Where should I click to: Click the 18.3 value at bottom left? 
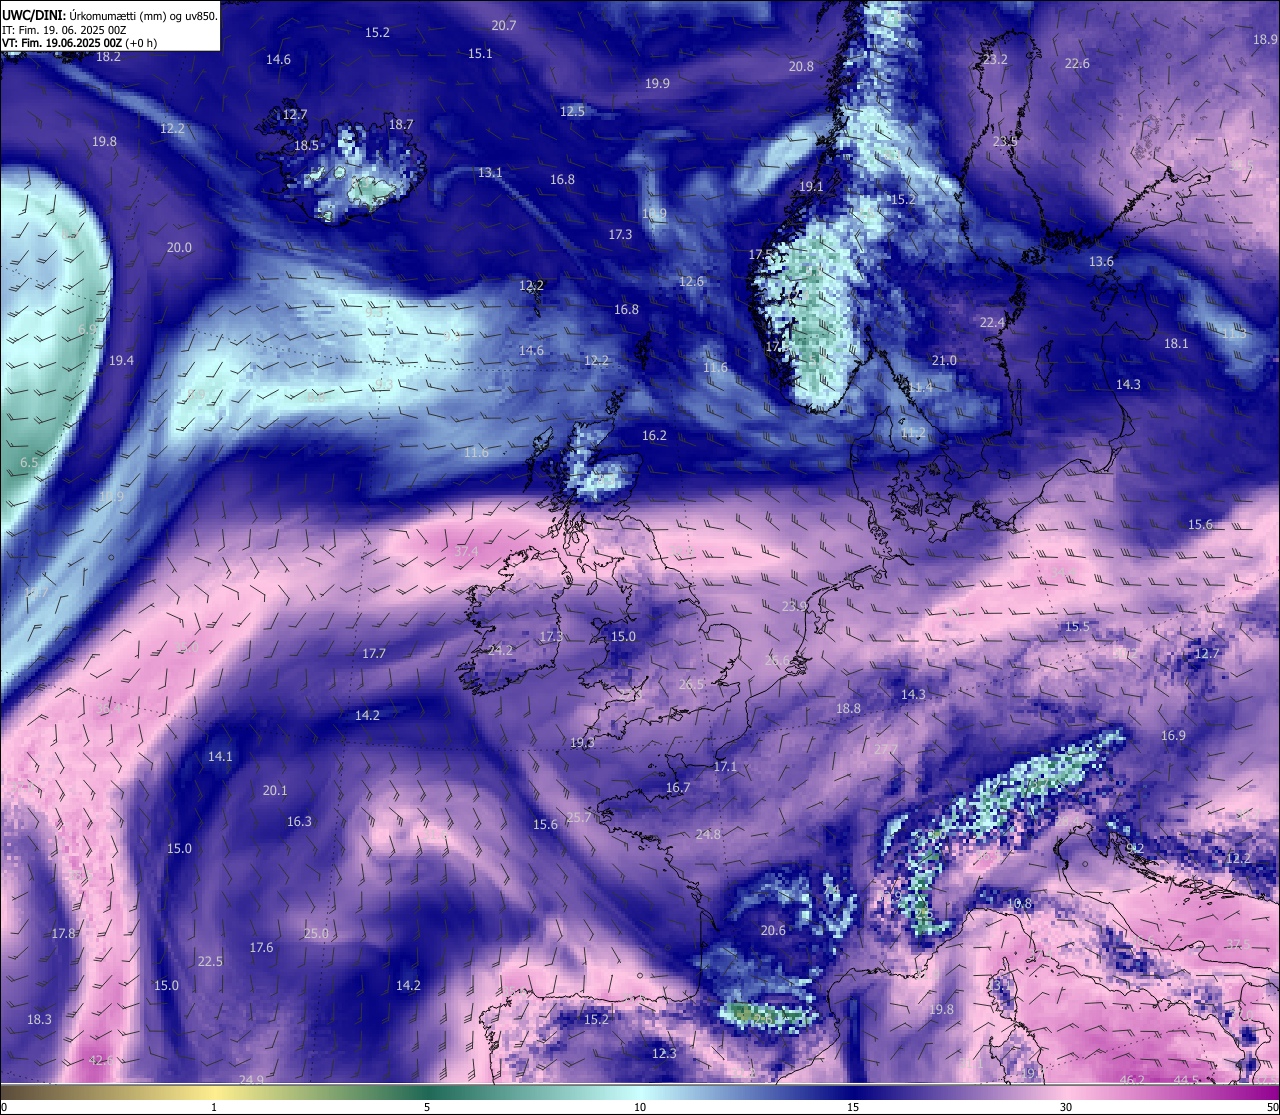(x=39, y=1020)
